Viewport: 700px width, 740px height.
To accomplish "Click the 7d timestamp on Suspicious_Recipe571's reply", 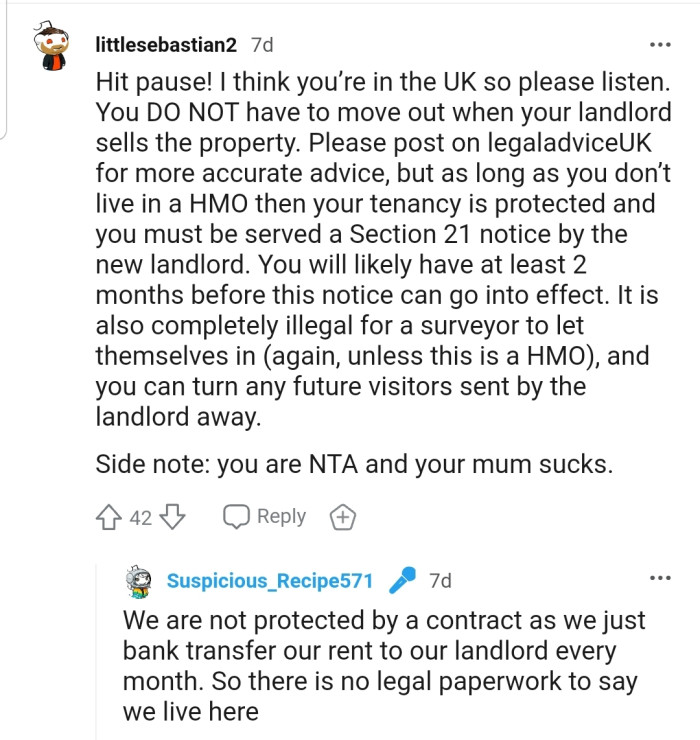I will click(x=440, y=581).
